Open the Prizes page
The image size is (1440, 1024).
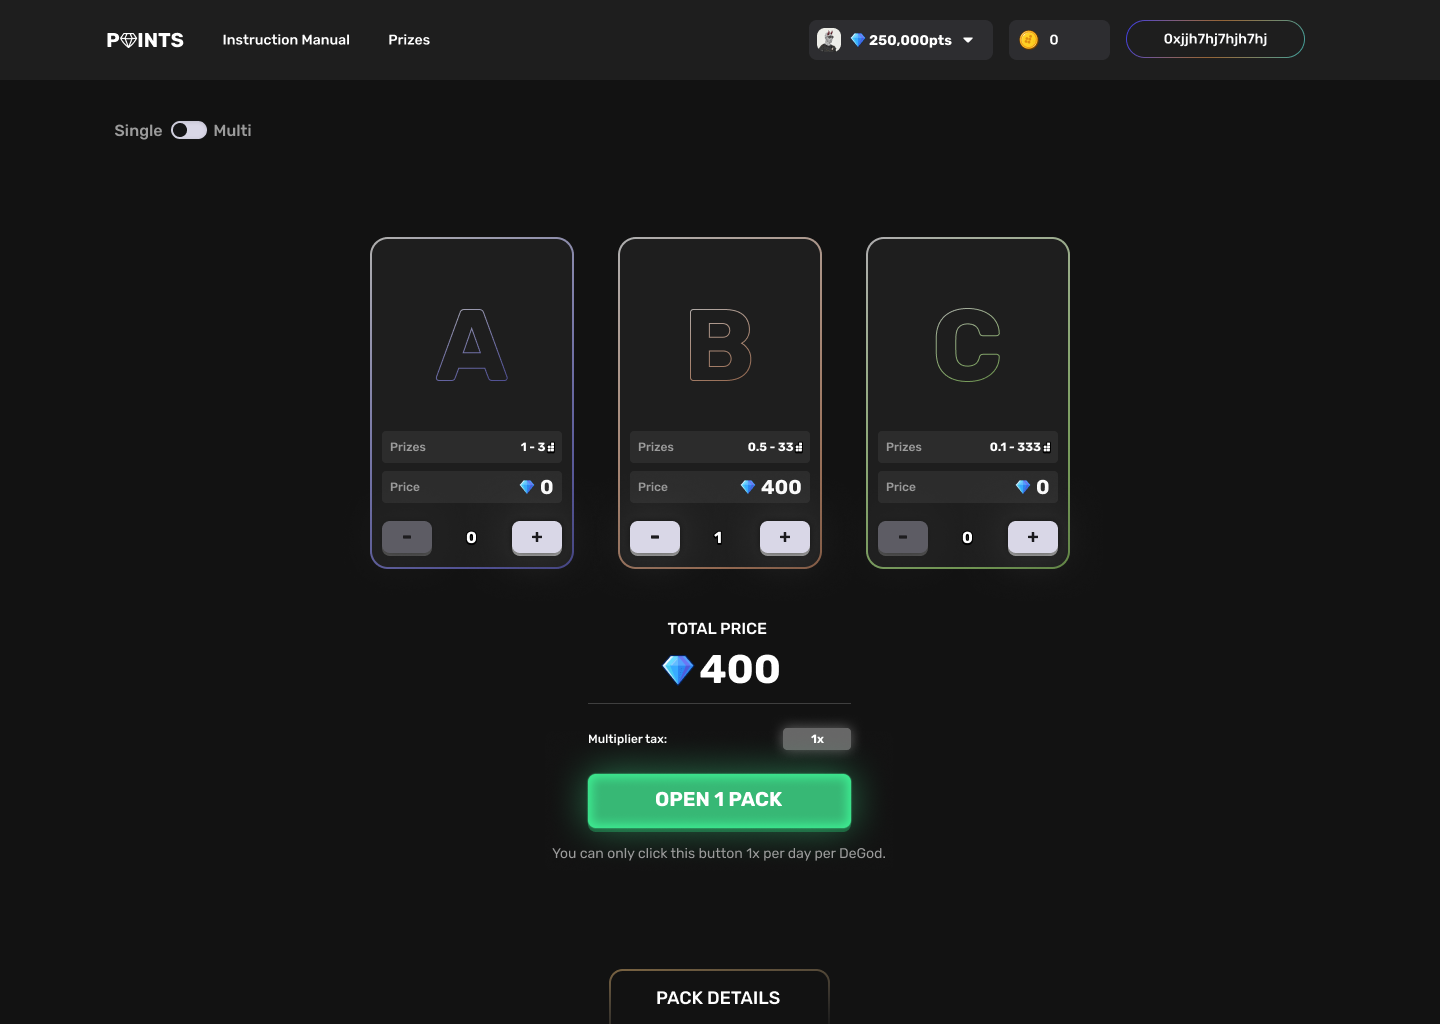click(409, 40)
